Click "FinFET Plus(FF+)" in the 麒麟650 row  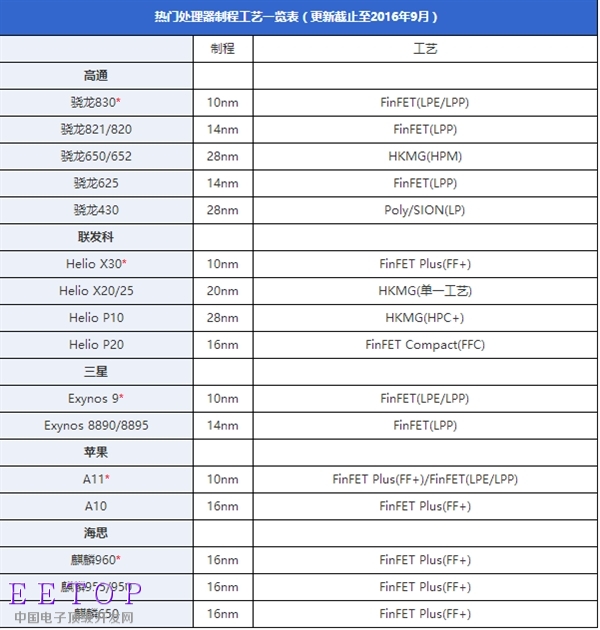[x=425, y=614]
